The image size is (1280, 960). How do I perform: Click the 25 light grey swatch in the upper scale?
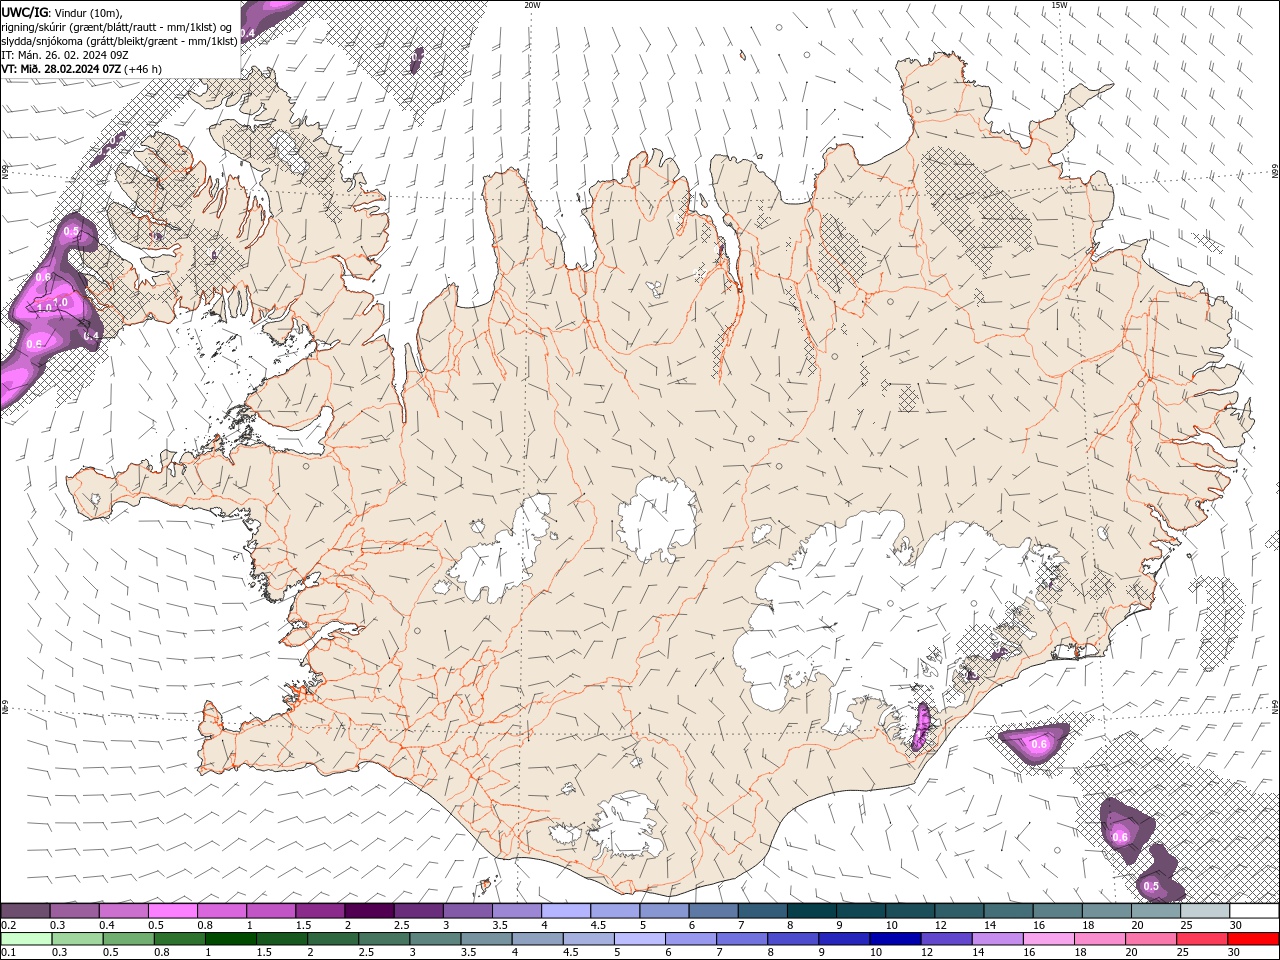click(1204, 911)
